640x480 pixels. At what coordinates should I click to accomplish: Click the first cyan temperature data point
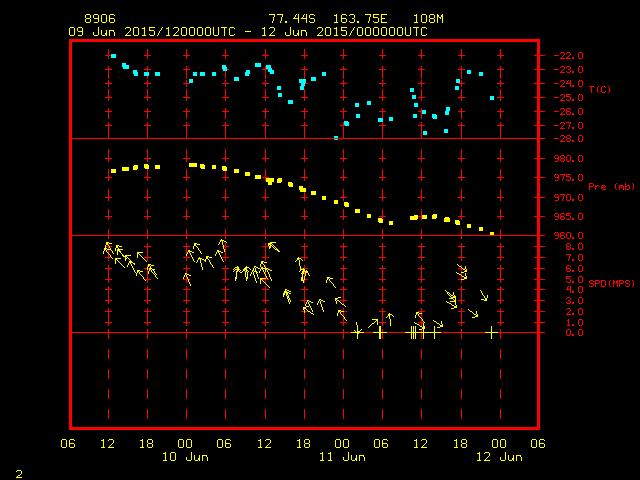[113, 56]
